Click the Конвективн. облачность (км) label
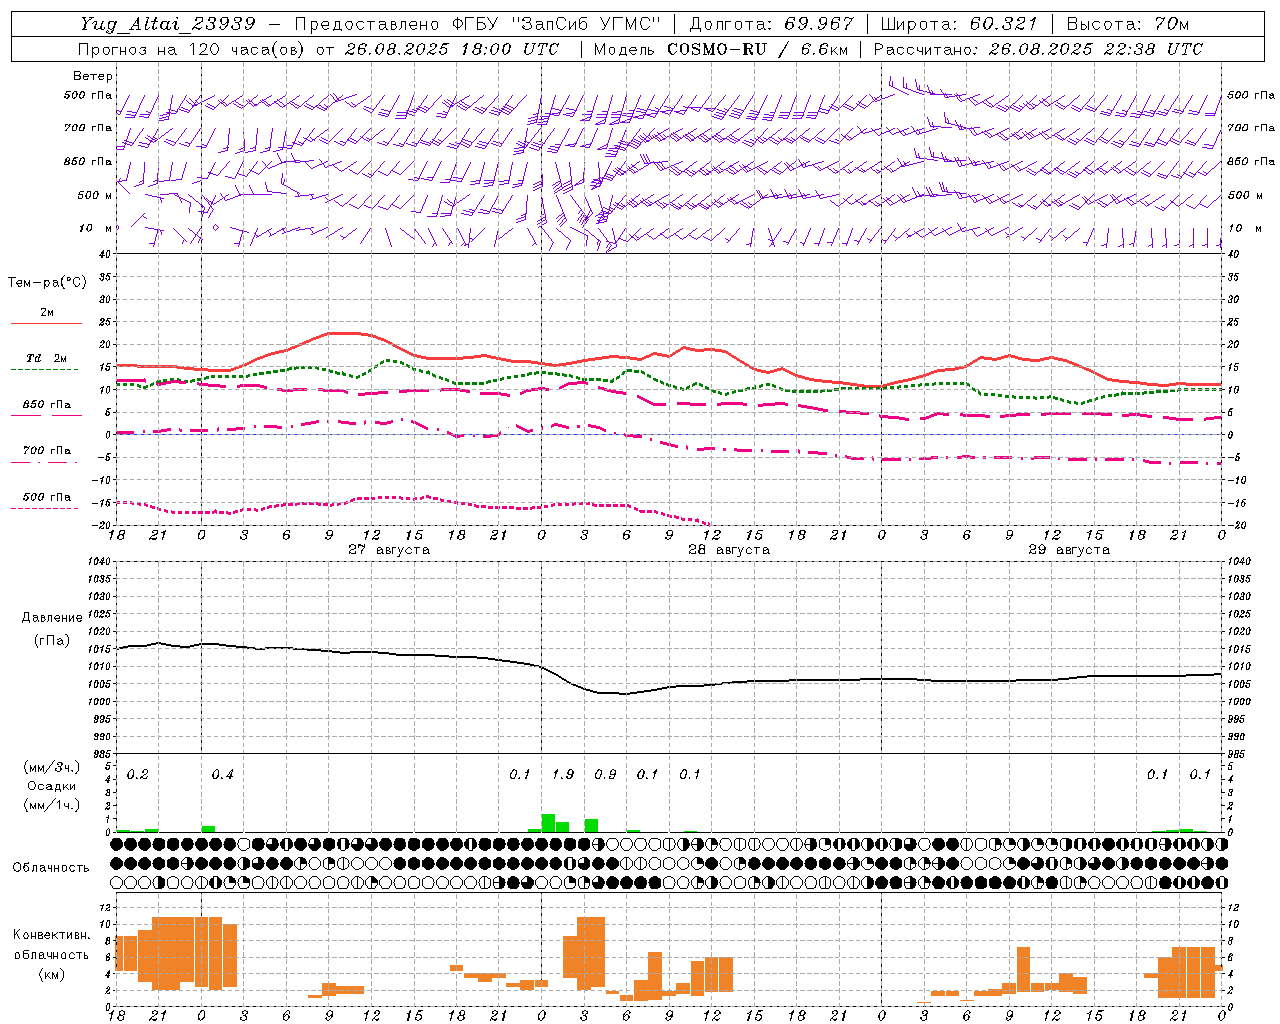Image resolution: width=1280 pixels, height=1024 pixels. tap(52, 955)
